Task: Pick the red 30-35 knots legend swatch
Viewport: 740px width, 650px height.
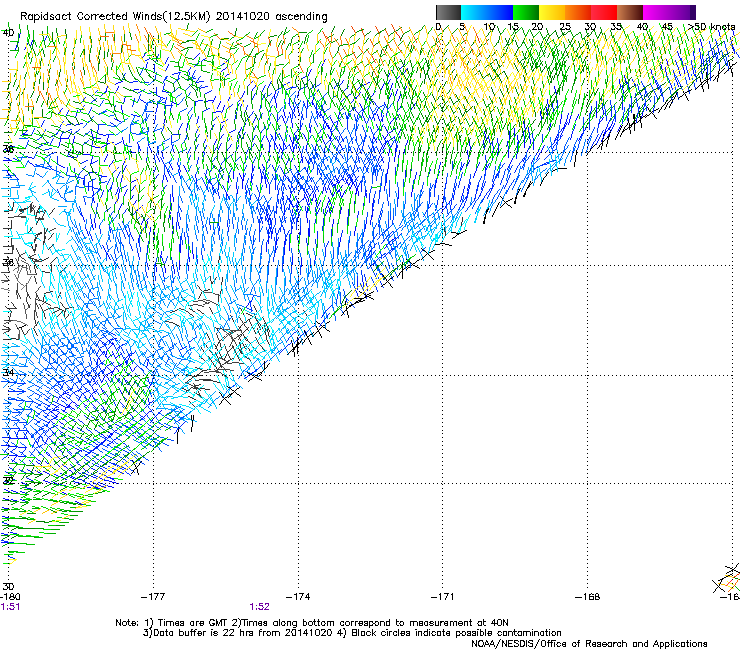Action: 604,12
